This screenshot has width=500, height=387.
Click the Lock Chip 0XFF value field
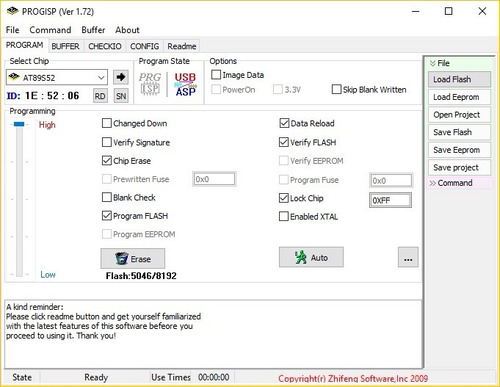[x=390, y=200]
